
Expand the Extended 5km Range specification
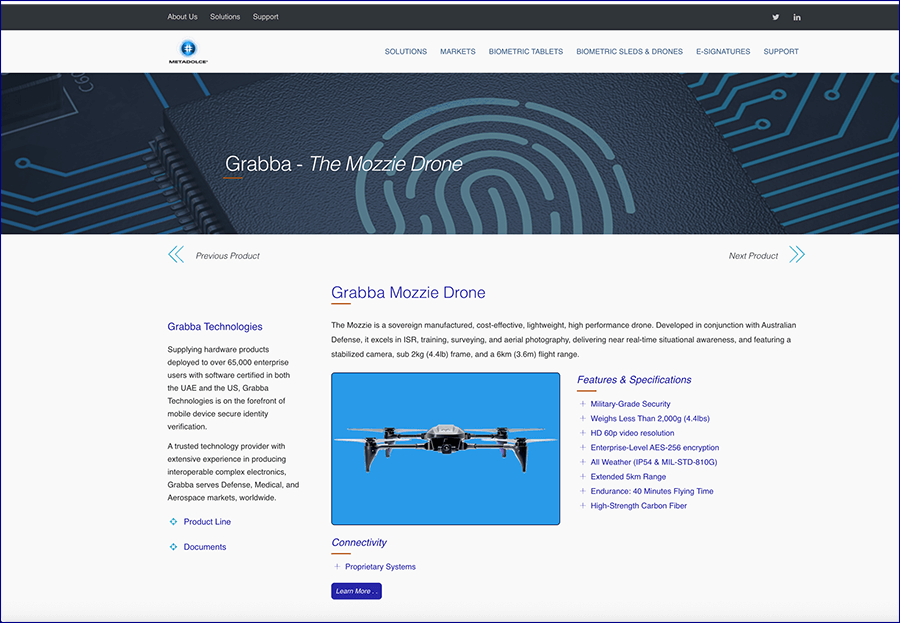pyautogui.click(x=583, y=476)
